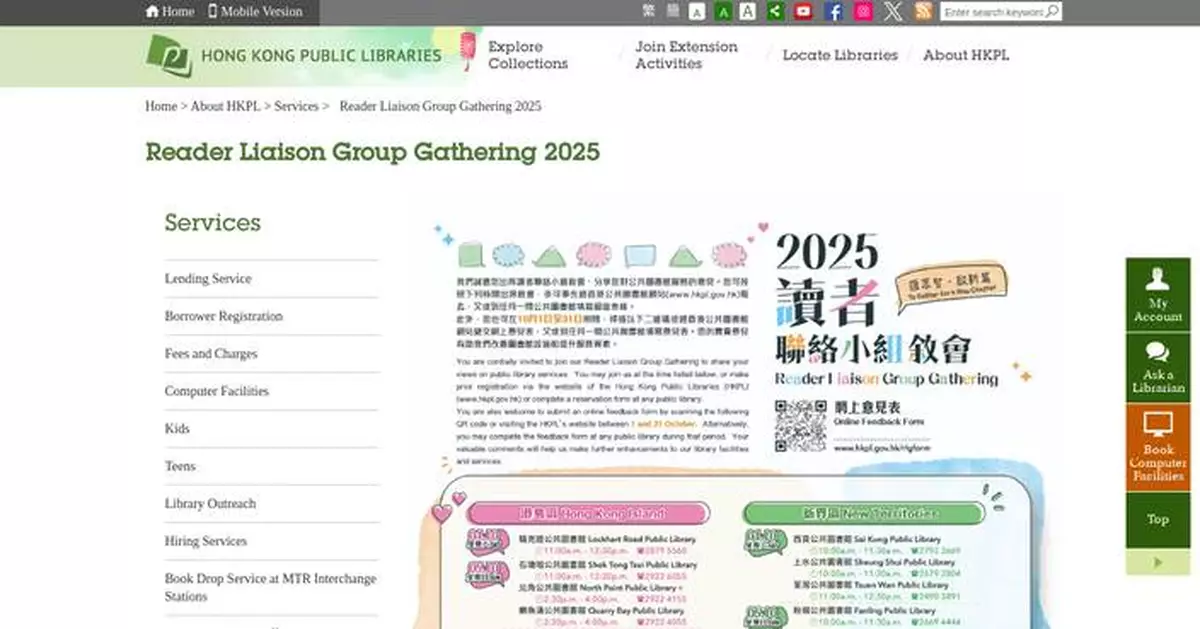Open Join Extension Activities menu

[x=687, y=55]
